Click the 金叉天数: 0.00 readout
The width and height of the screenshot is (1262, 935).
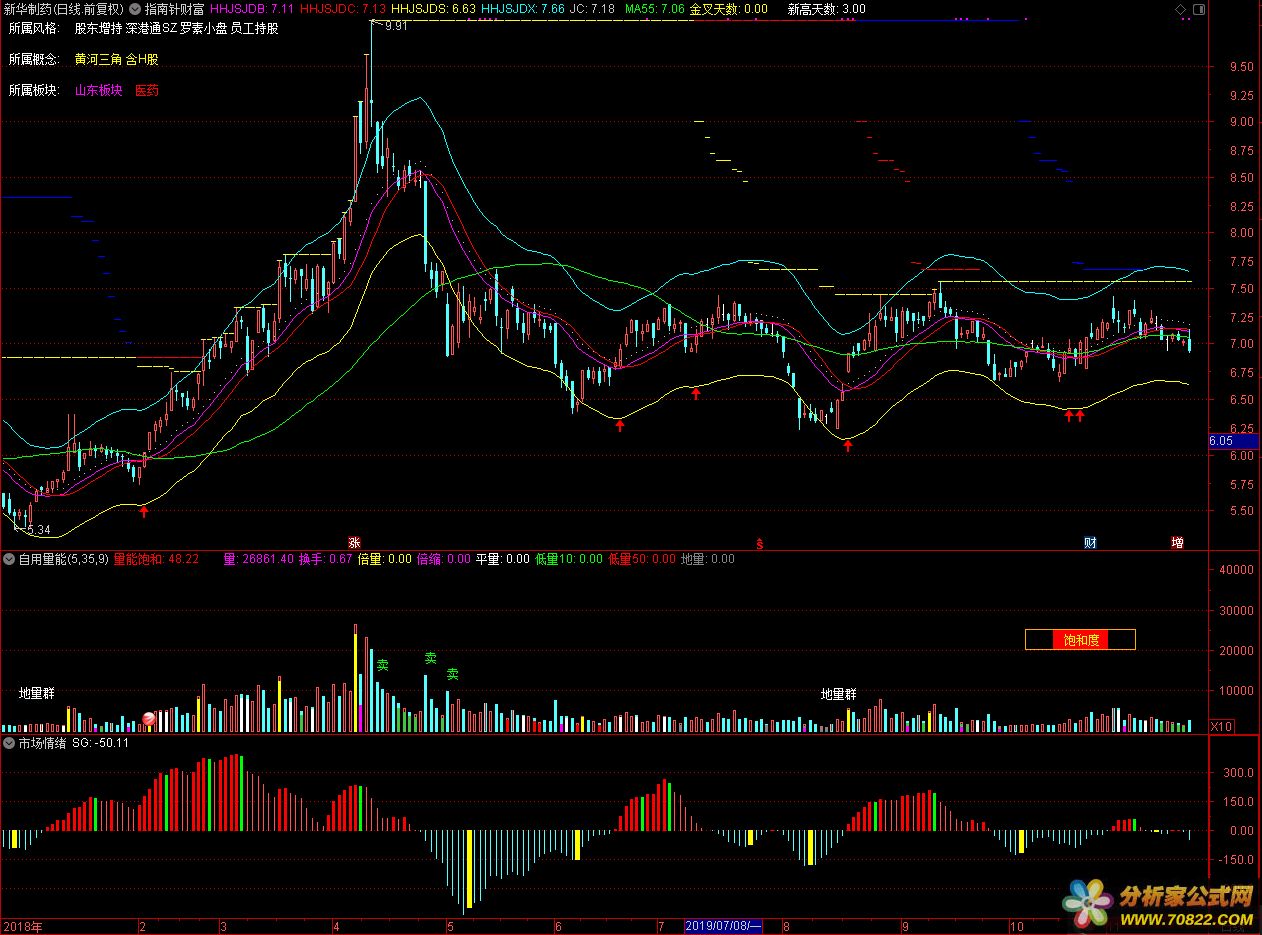point(729,9)
